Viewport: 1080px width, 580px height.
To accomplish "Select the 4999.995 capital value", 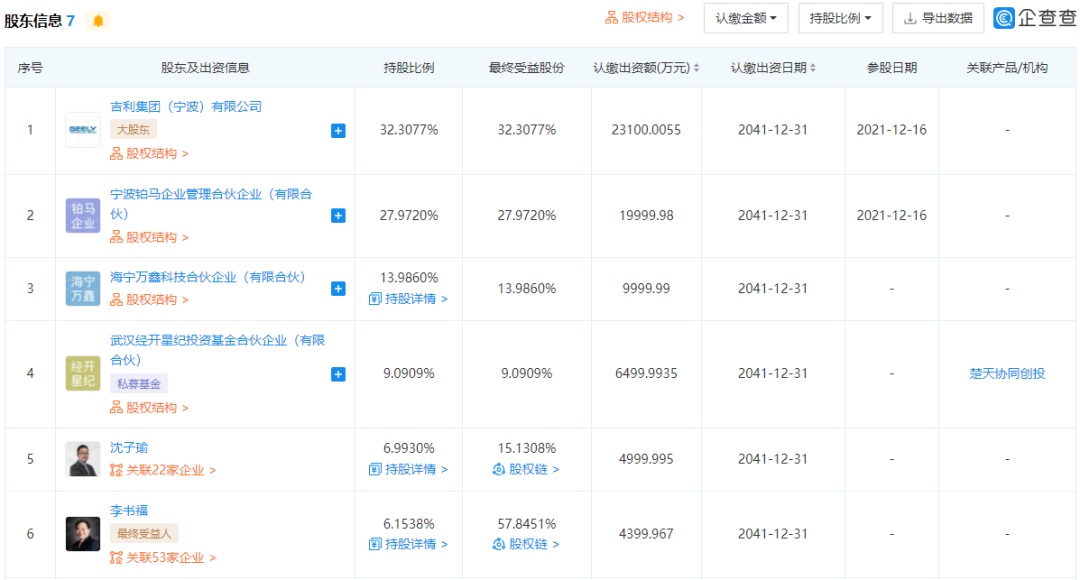I will (x=646, y=459).
